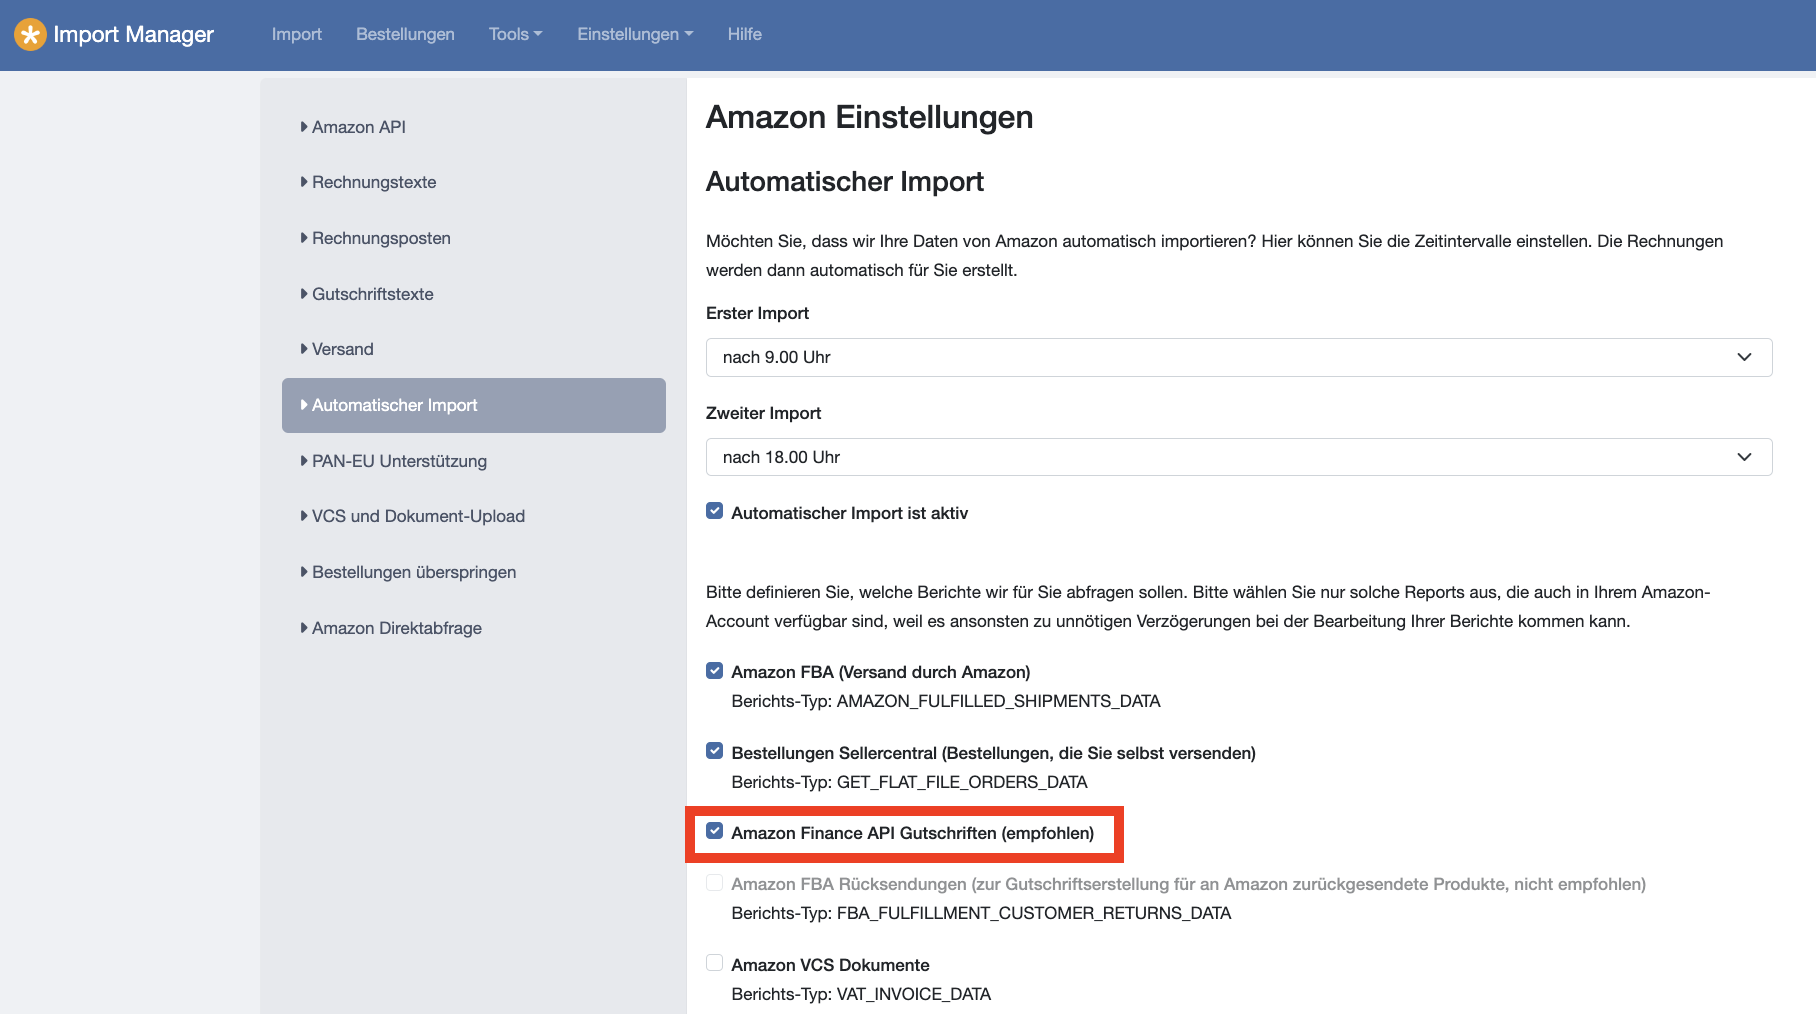
Task: Toggle Bestellungen Sellercentral checkbox
Action: click(715, 751)
